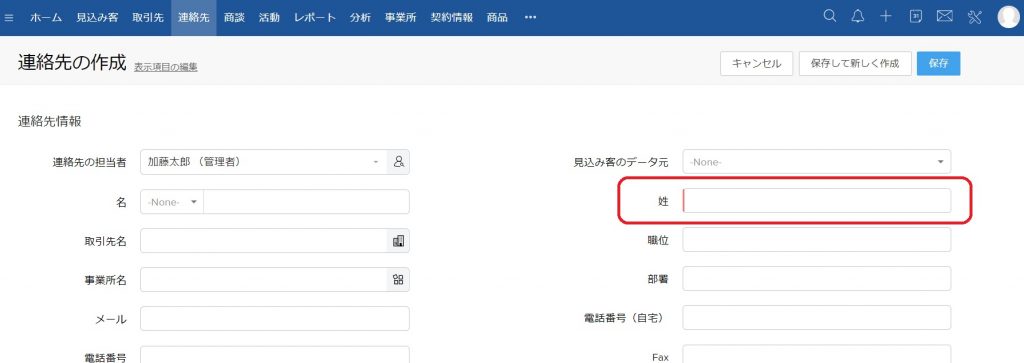The width and height of the screenshot is (1024, 363).
Task: Open the mail envelope icon
Action: point(944,17)
